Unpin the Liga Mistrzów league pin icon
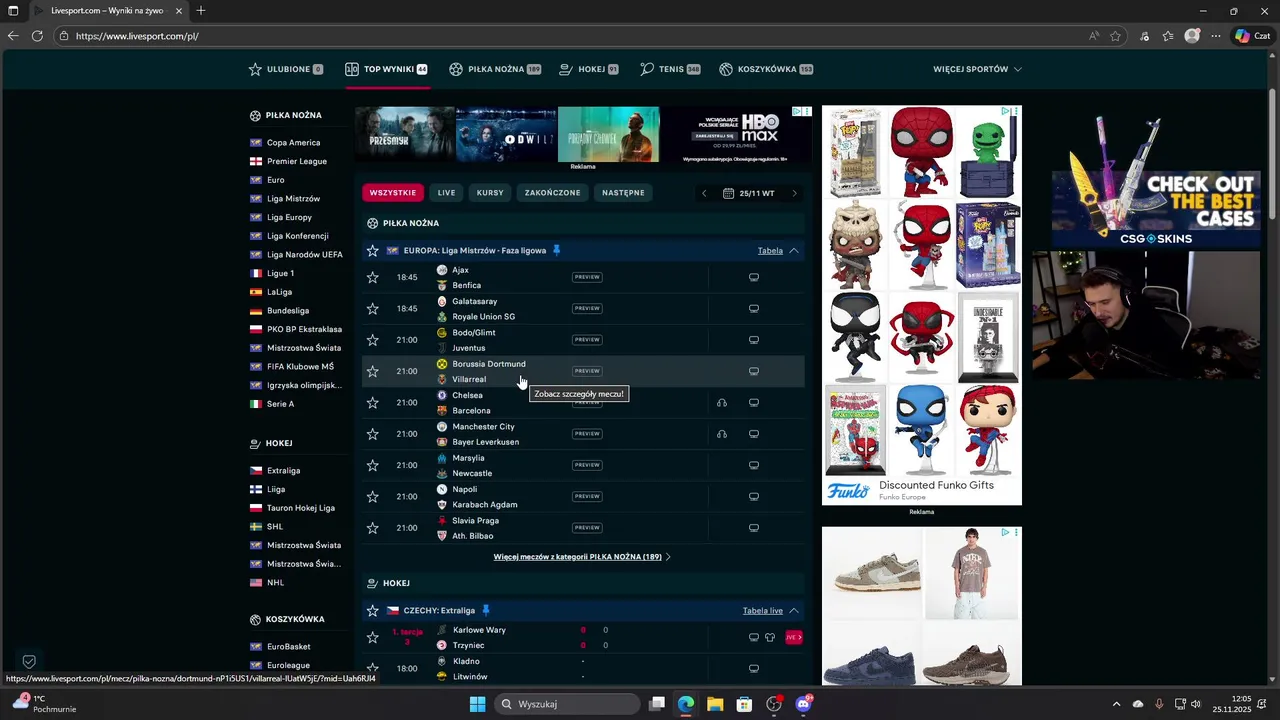This screenshot has width=1280, height=720. click(x=557, y=250)
